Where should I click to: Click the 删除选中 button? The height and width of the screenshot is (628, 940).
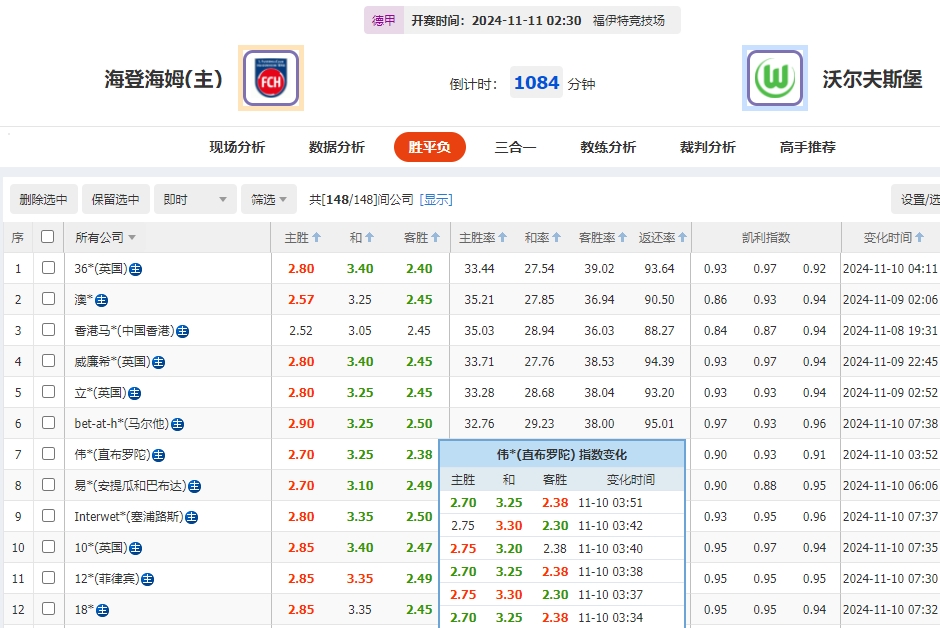click(x=44, y=199)
